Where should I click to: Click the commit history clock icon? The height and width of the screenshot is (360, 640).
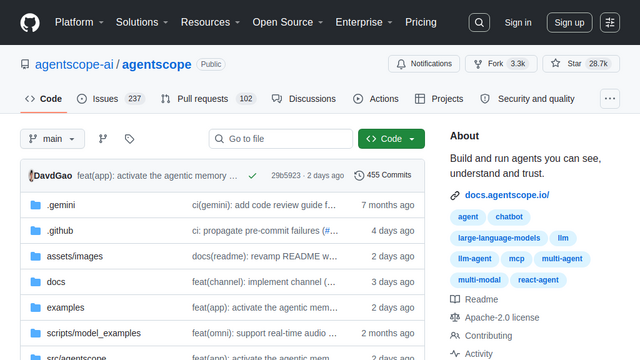click(359, 176)
